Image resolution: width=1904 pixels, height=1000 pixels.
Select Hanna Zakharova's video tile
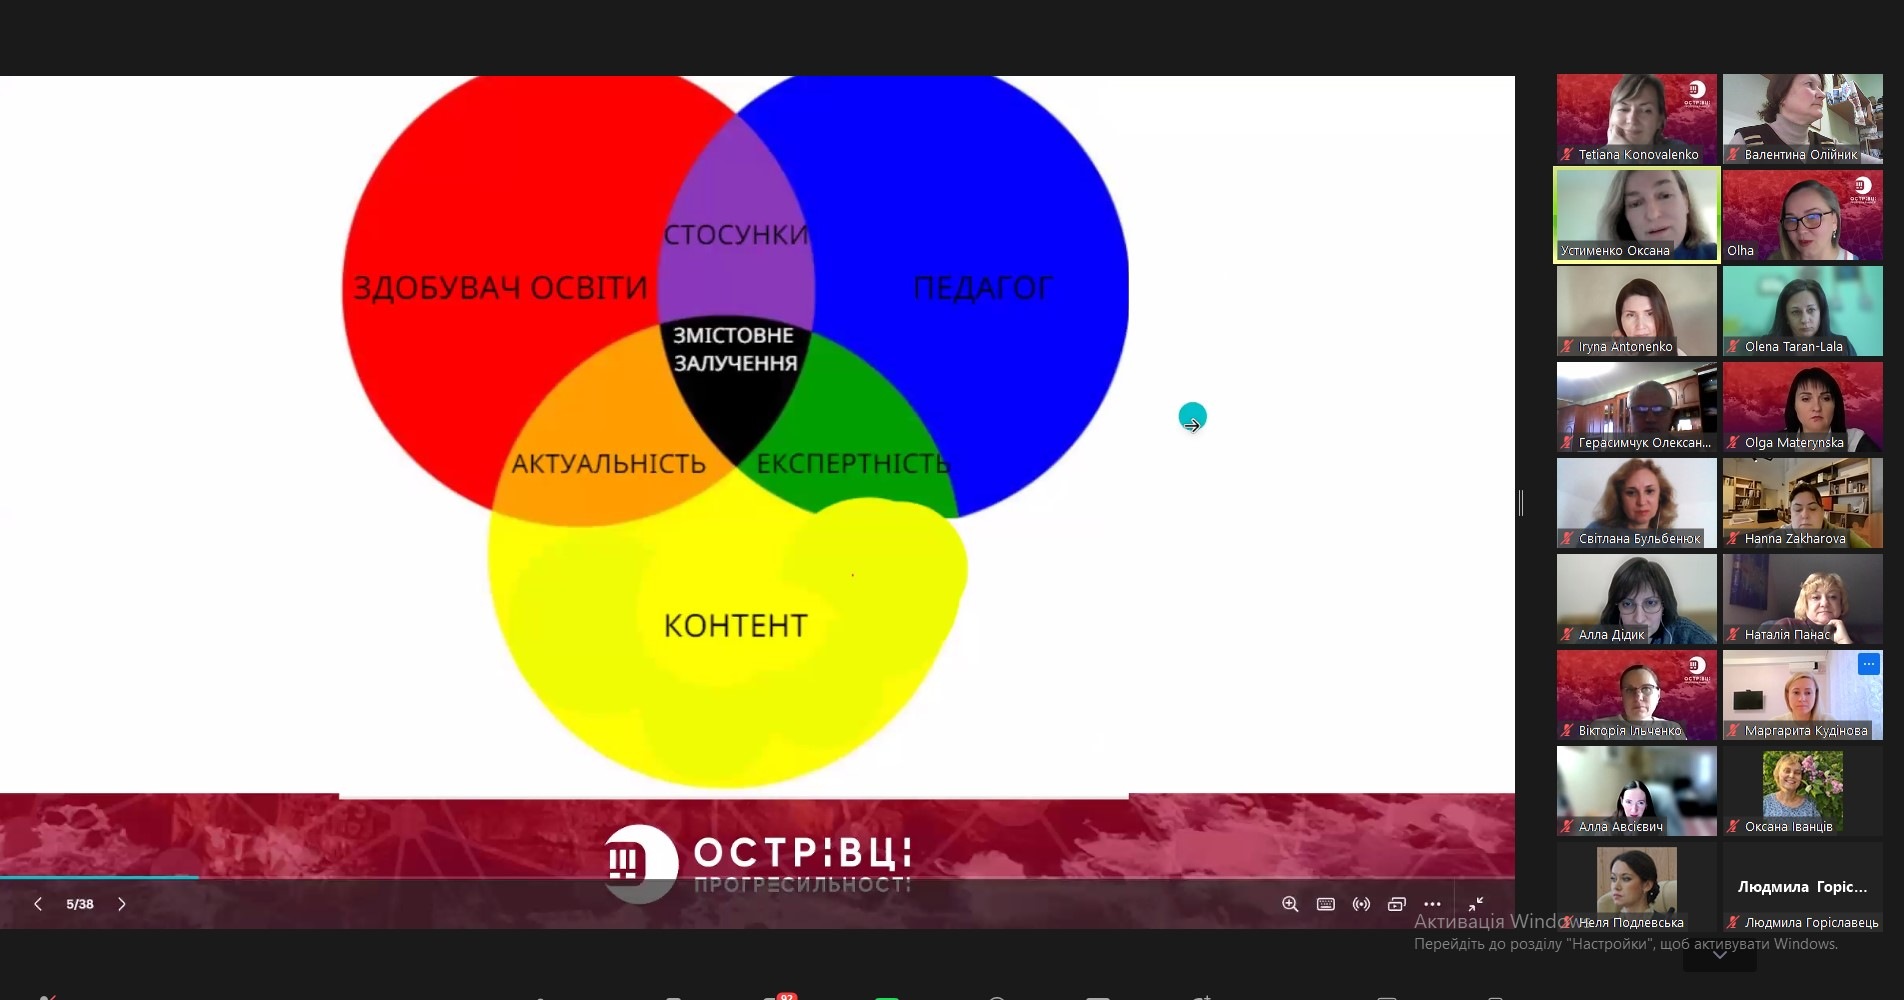click(x=1803, y=503)
